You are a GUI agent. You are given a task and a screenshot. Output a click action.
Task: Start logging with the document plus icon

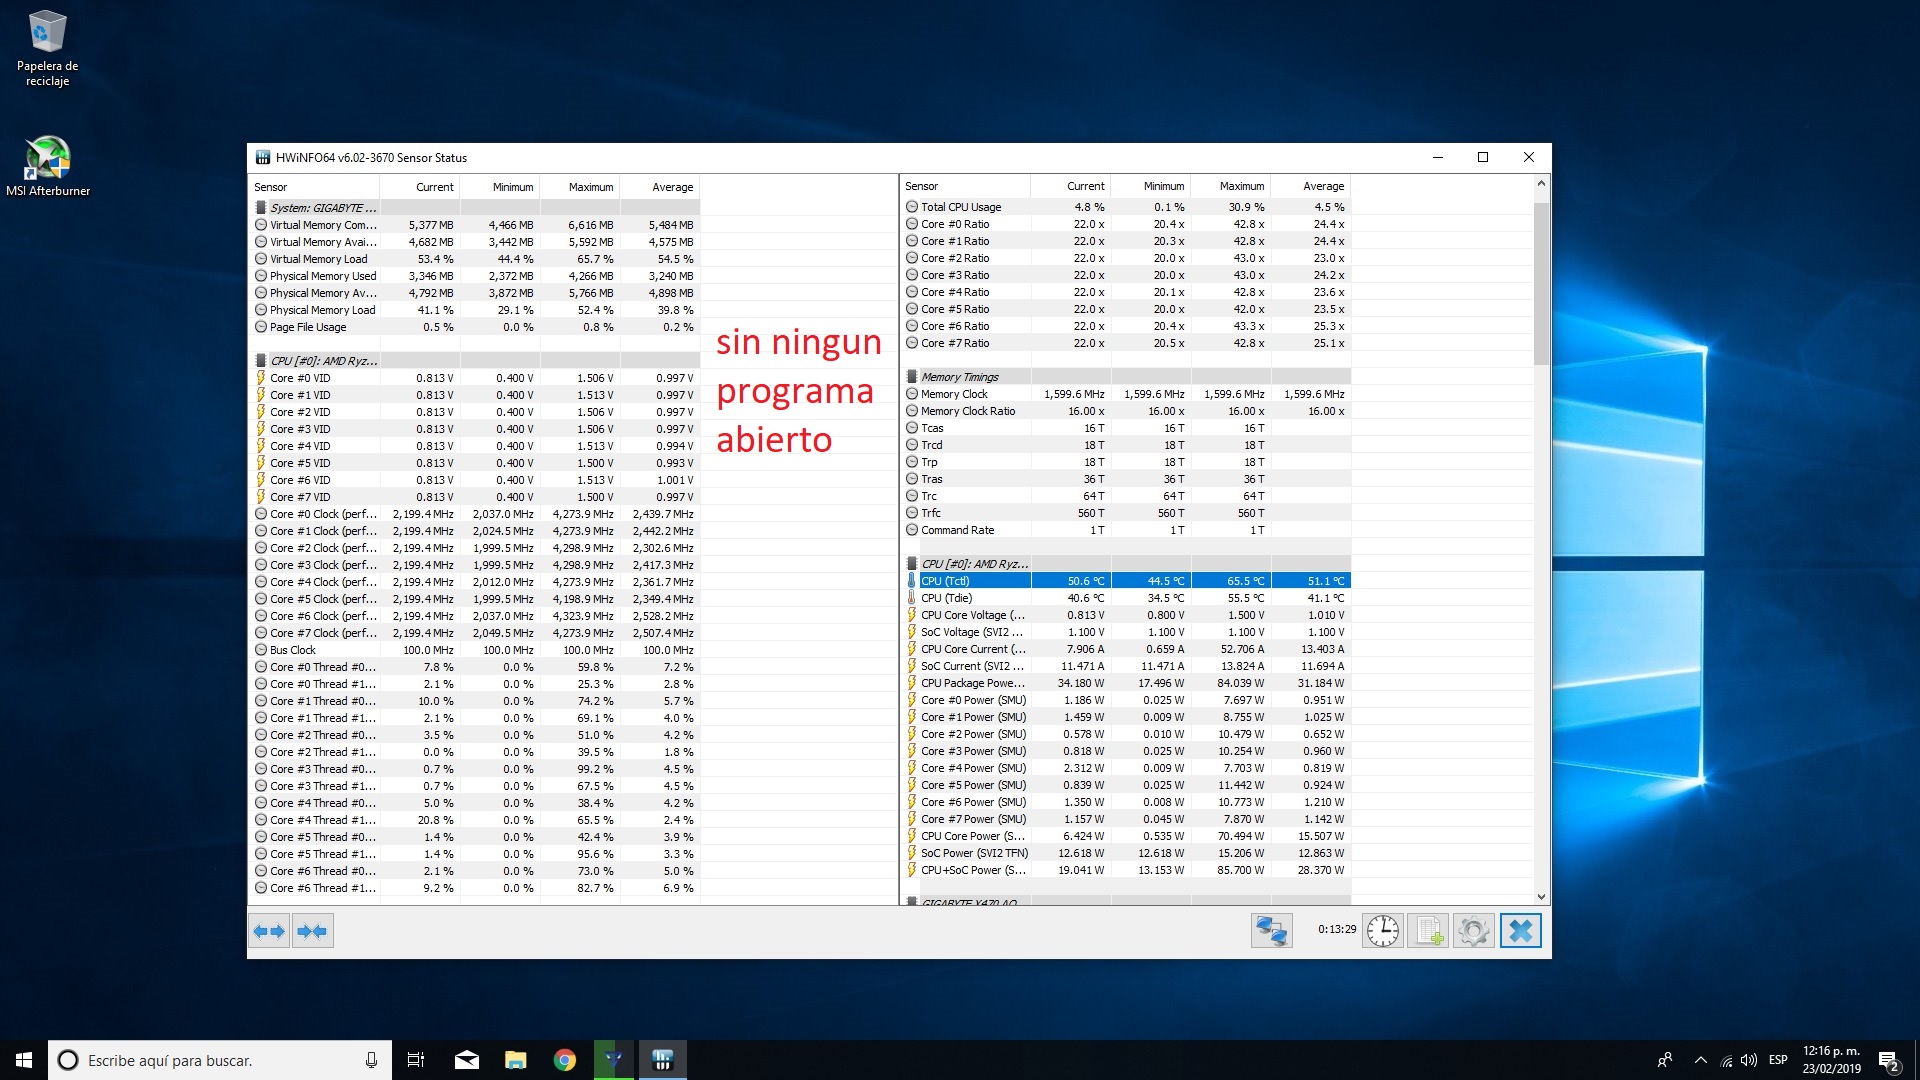click(x=1428, y=931)
